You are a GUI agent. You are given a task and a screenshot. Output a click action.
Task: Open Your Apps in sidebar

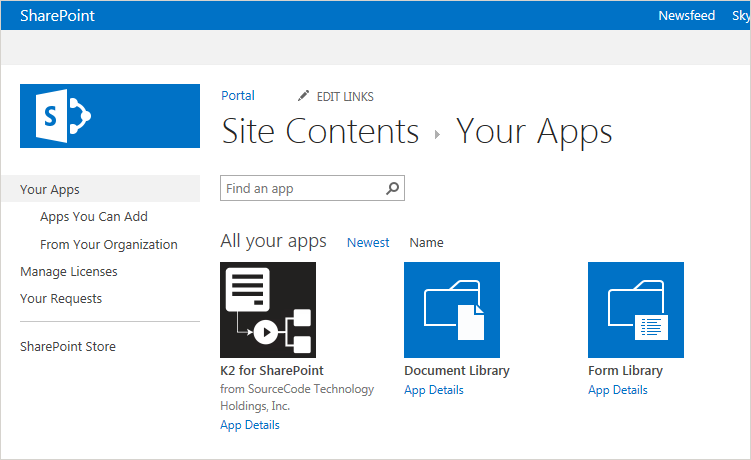(50, 189)
